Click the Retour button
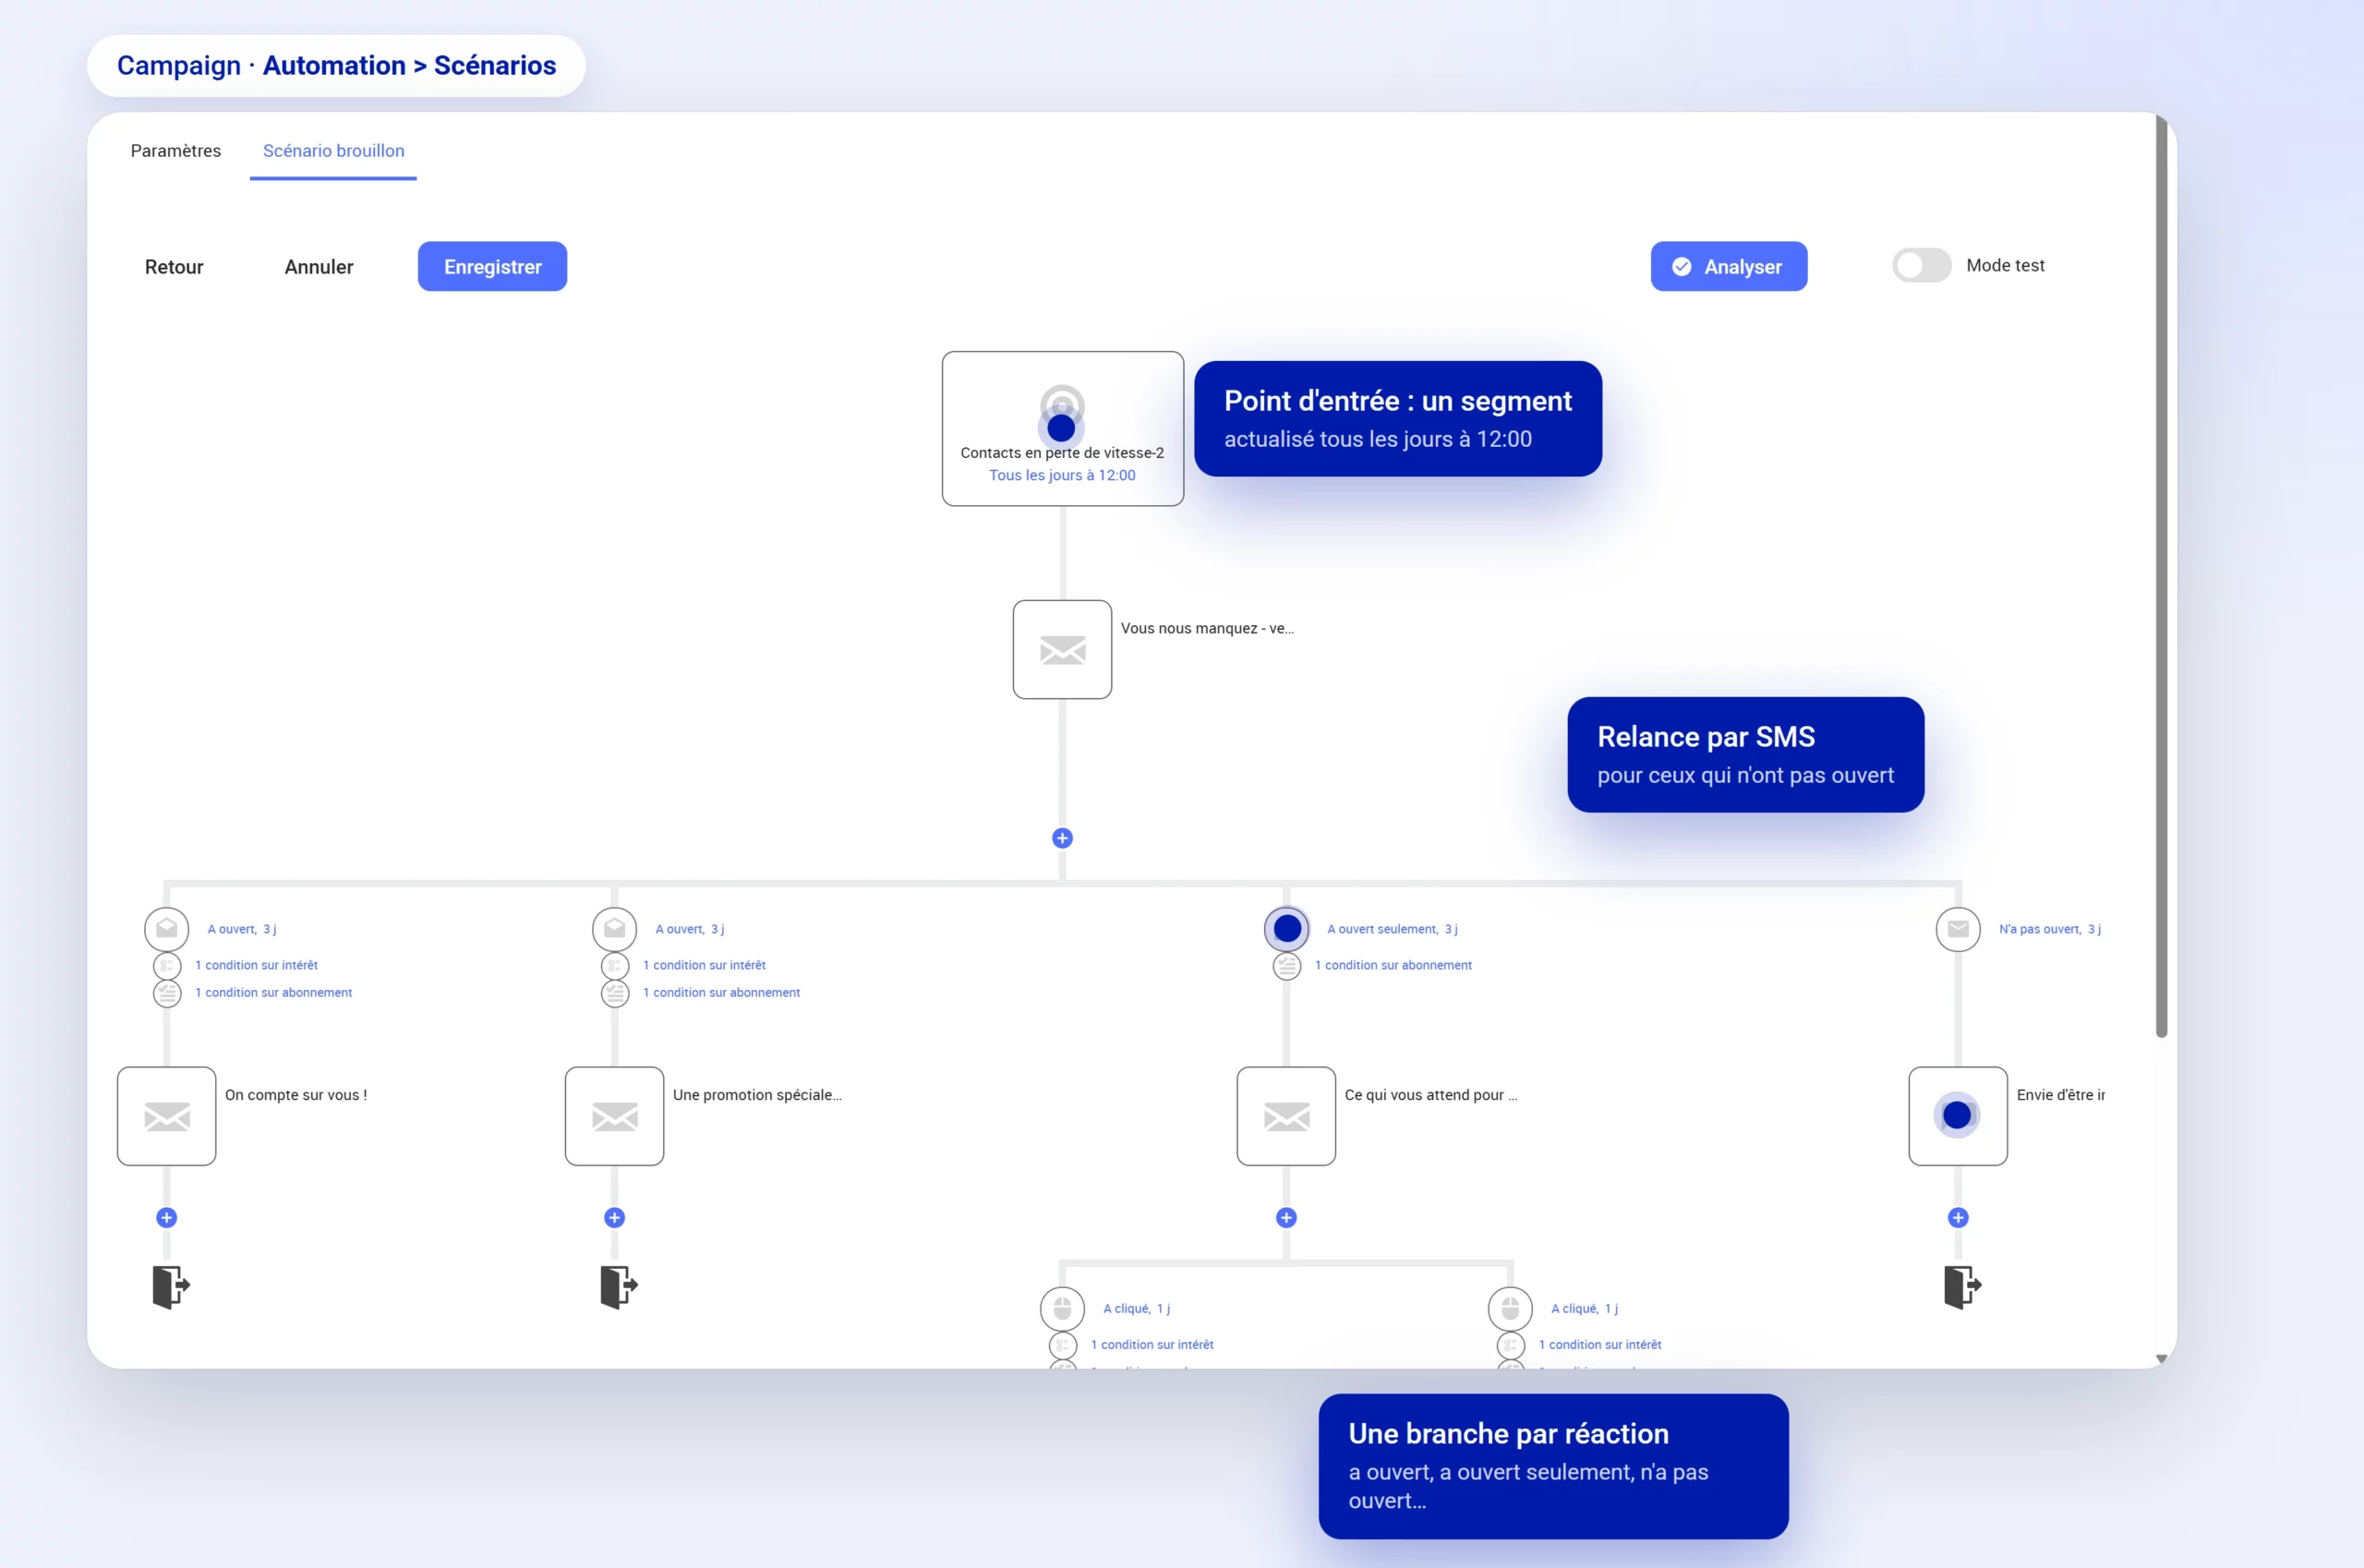This screenshot has height=1568, width=2364. [174, 266]
